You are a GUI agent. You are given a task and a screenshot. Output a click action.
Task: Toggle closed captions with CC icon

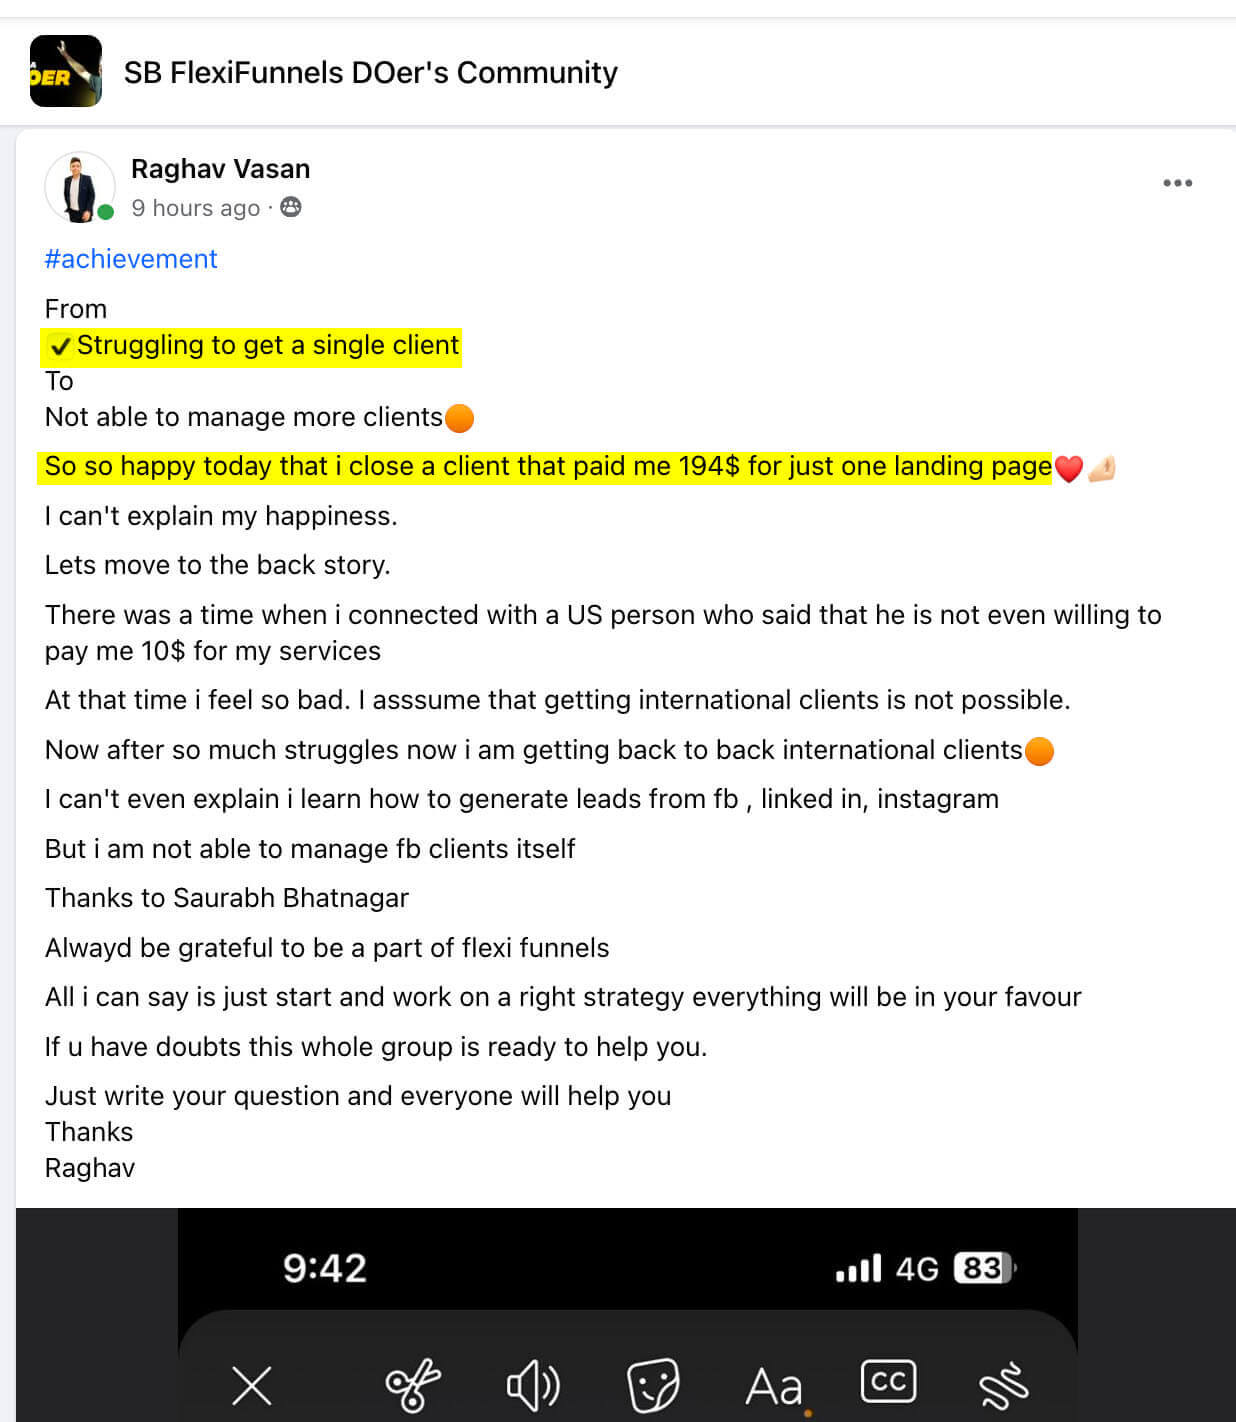click(888, 1381)
